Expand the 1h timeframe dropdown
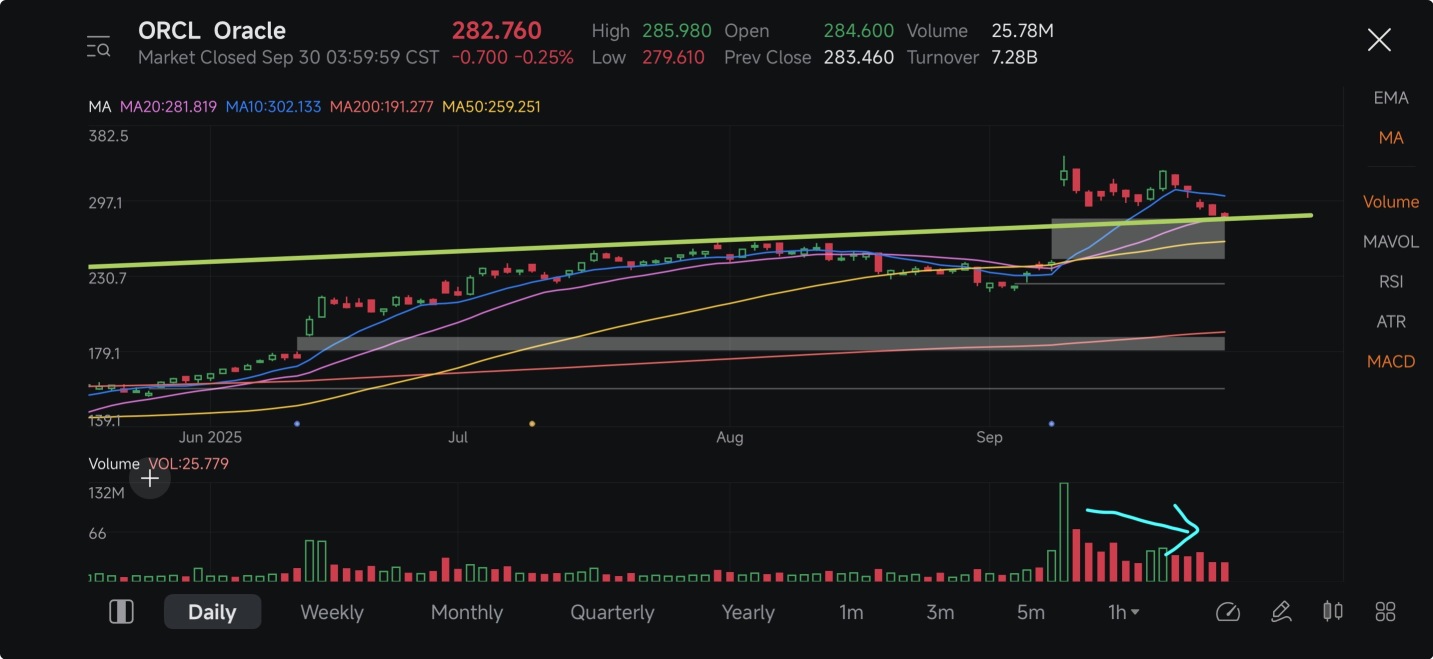This screenshot has height=659, width=1433. (x=1124, y=612)
